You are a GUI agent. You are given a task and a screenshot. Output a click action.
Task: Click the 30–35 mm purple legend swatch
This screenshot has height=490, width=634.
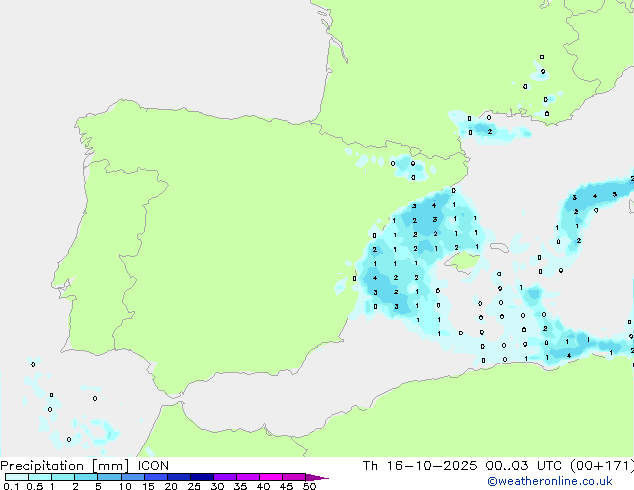coord(225,477)
